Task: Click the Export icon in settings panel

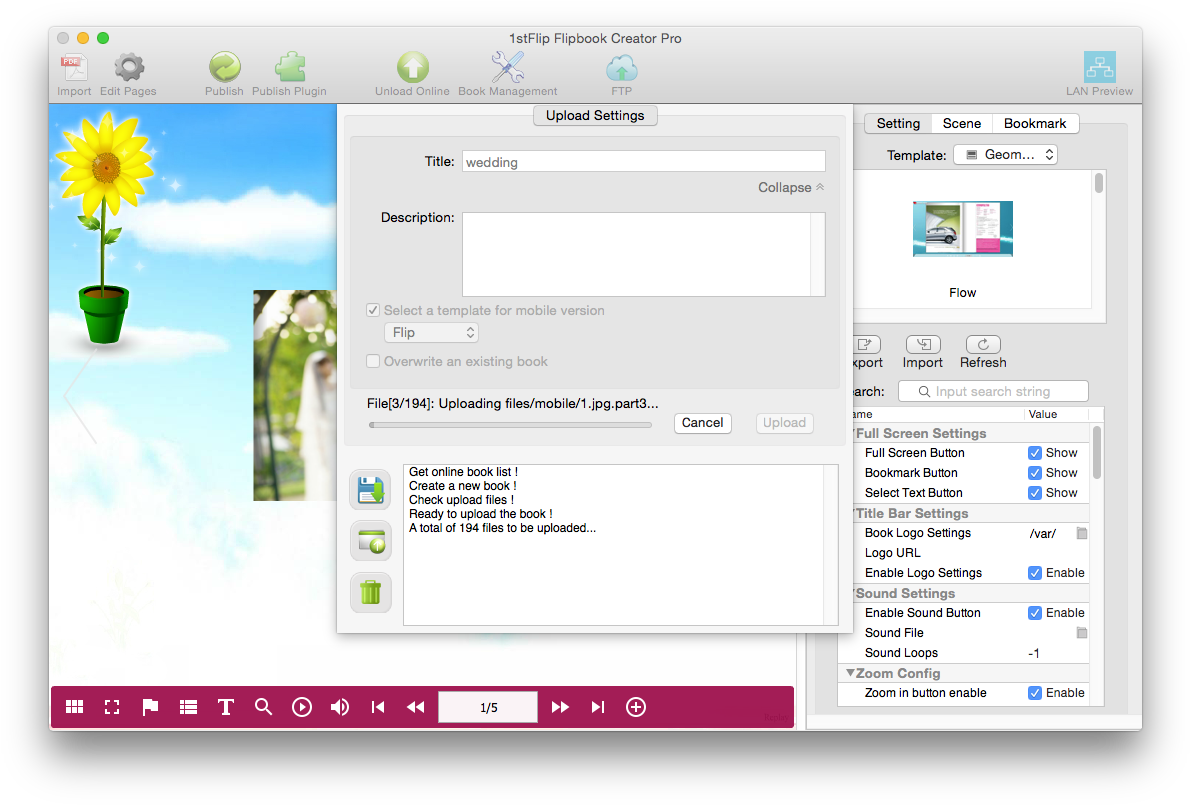Action: click(865, 344)
